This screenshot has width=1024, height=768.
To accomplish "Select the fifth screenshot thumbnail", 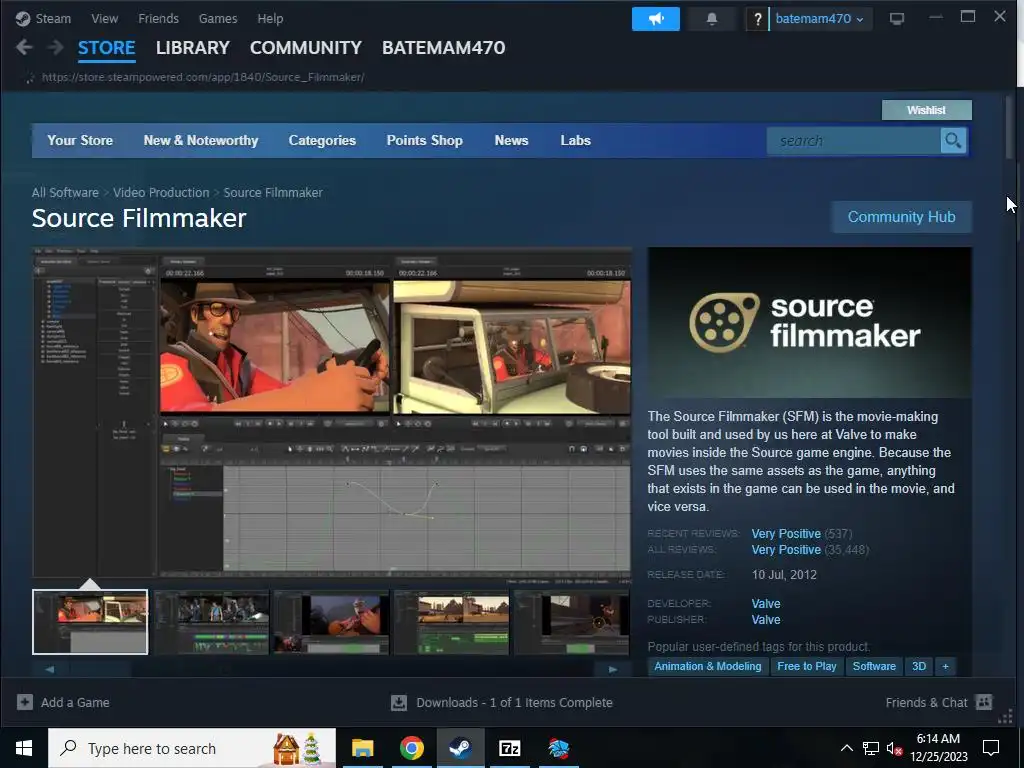I will (571, 622).
